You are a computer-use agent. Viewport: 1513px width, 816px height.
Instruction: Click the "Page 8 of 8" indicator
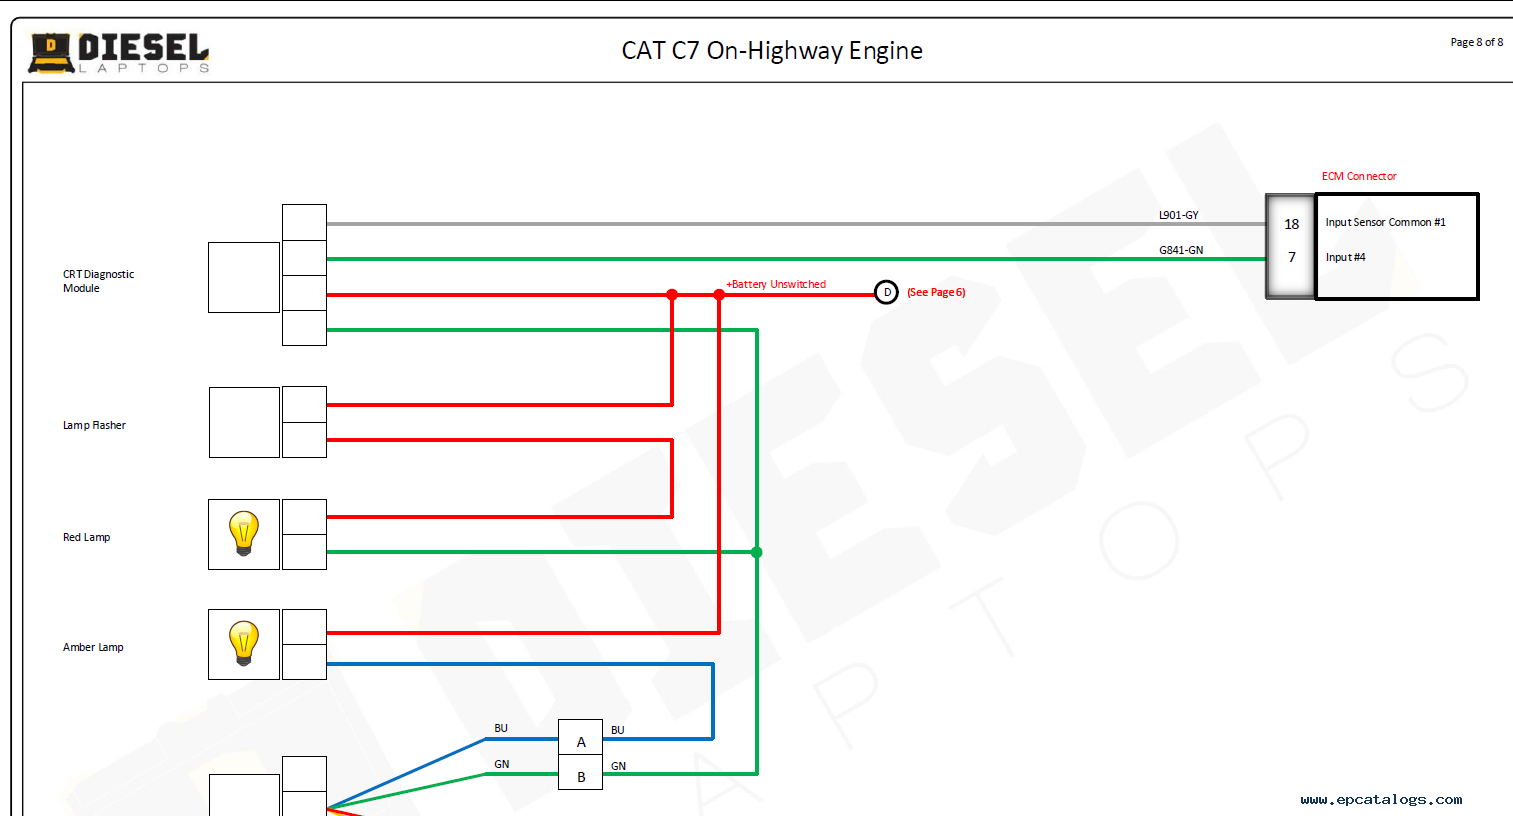coord(1476,42)
